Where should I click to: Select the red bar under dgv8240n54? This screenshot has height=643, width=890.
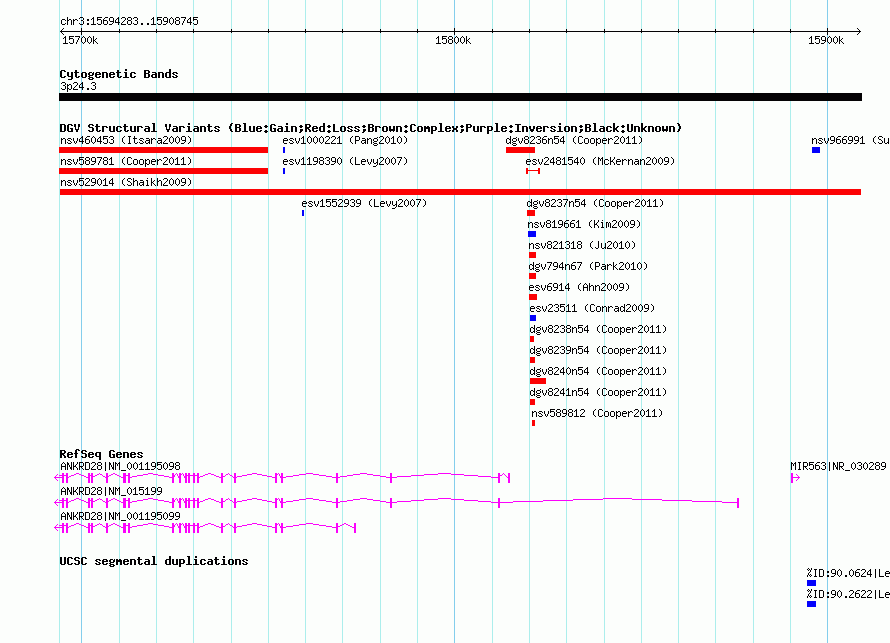(538, 381)
